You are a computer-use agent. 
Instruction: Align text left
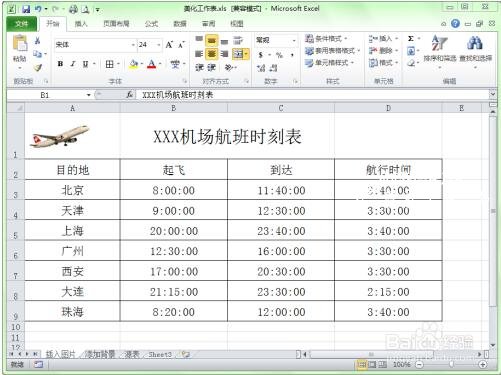[x=199, y=54]
